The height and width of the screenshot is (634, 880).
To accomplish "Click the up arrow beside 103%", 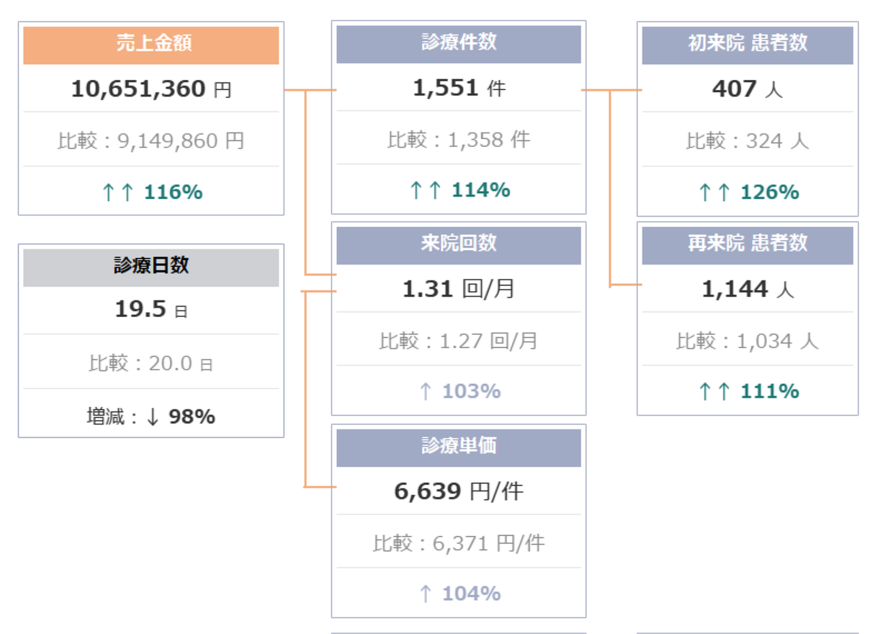I will (425, 391).
